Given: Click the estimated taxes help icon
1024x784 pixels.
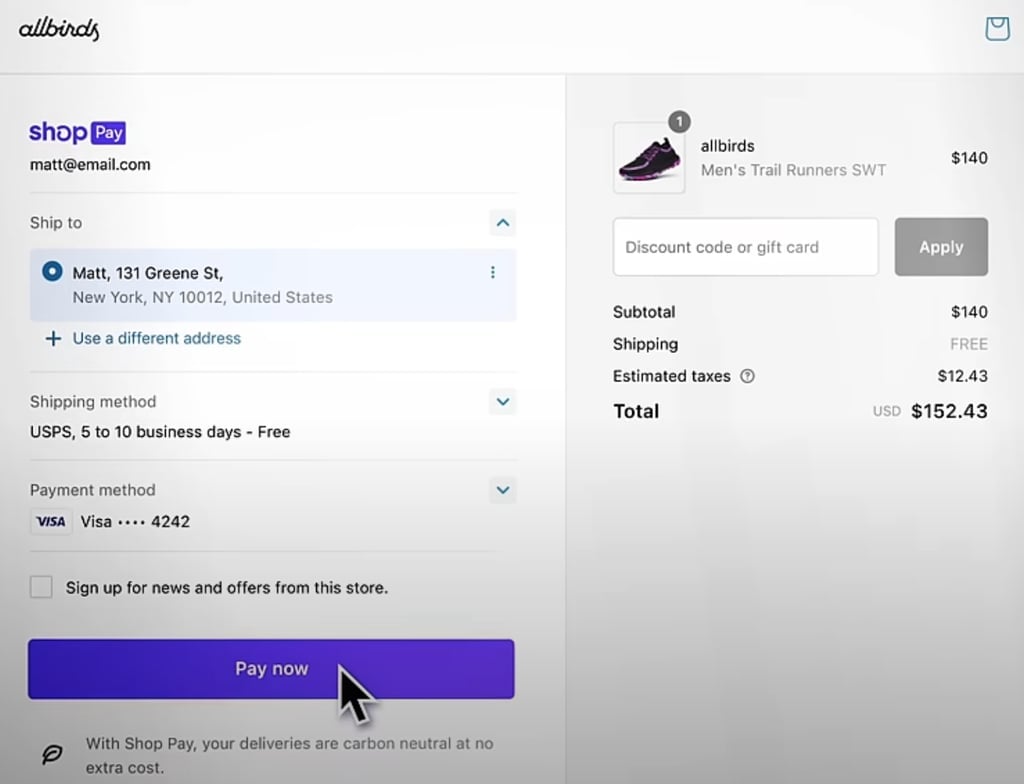Looking at the screenshot, I should 747,376.
